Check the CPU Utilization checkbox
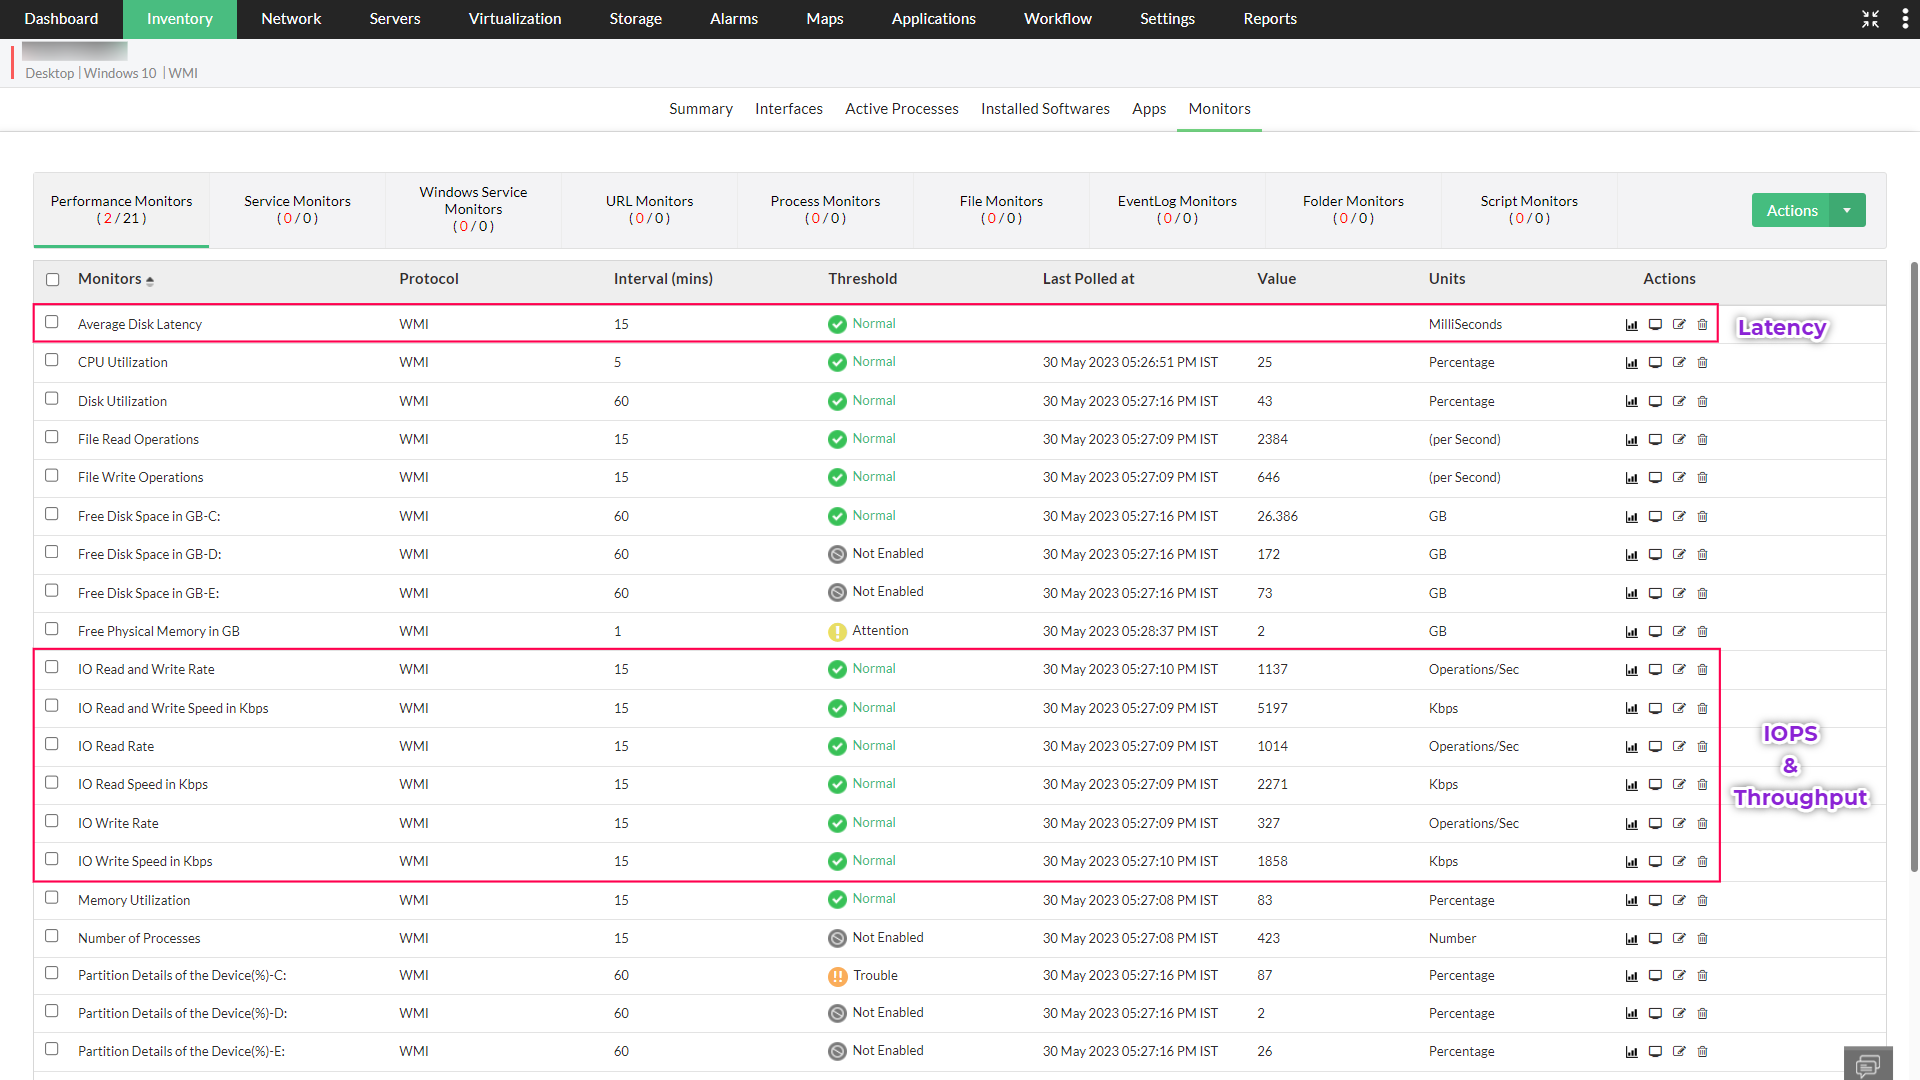Viewport: 1920px width, 1080px height. tap(52, 360)
